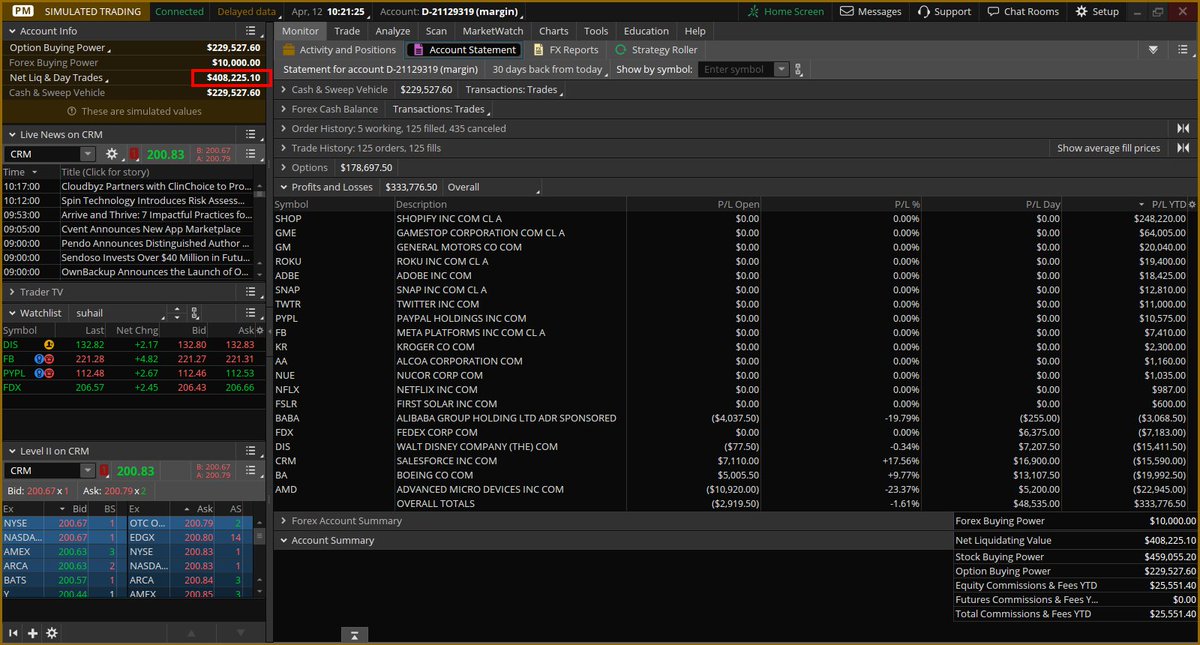
Task: Click red clipboard icon in Level II
Action: coord(106,470)
